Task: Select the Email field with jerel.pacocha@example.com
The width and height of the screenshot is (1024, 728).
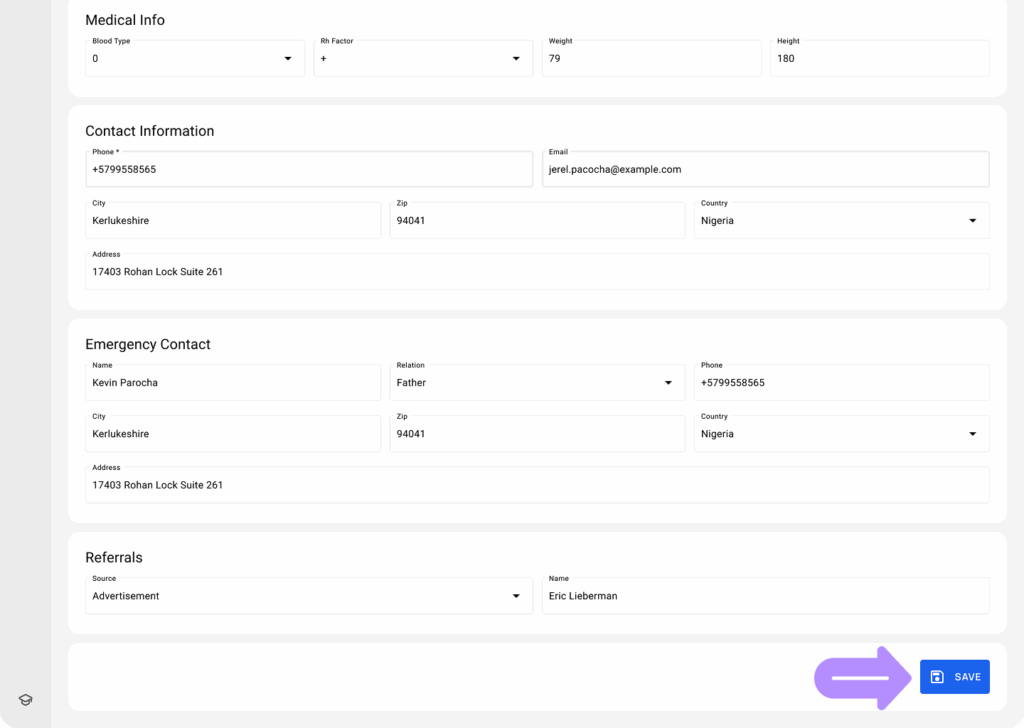Action: [x=765, y=169]
